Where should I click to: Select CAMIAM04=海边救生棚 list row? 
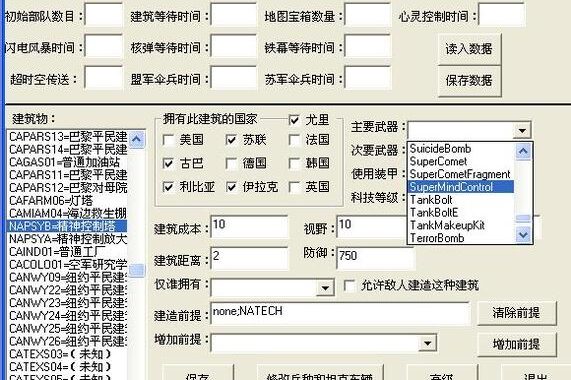pyautogui.click(x=68, y=213)
